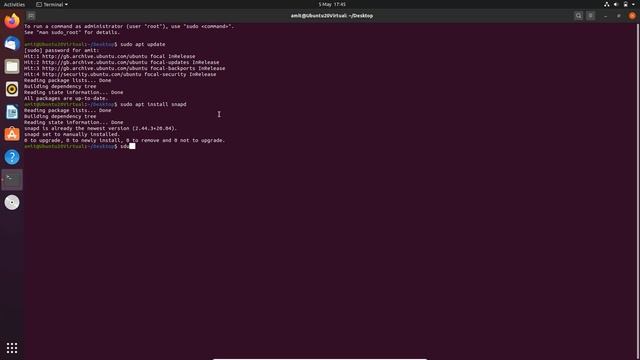The width and height of the screenshot is (640, 360).
Task: Open the terminal search icon
Action: (578, 16)
